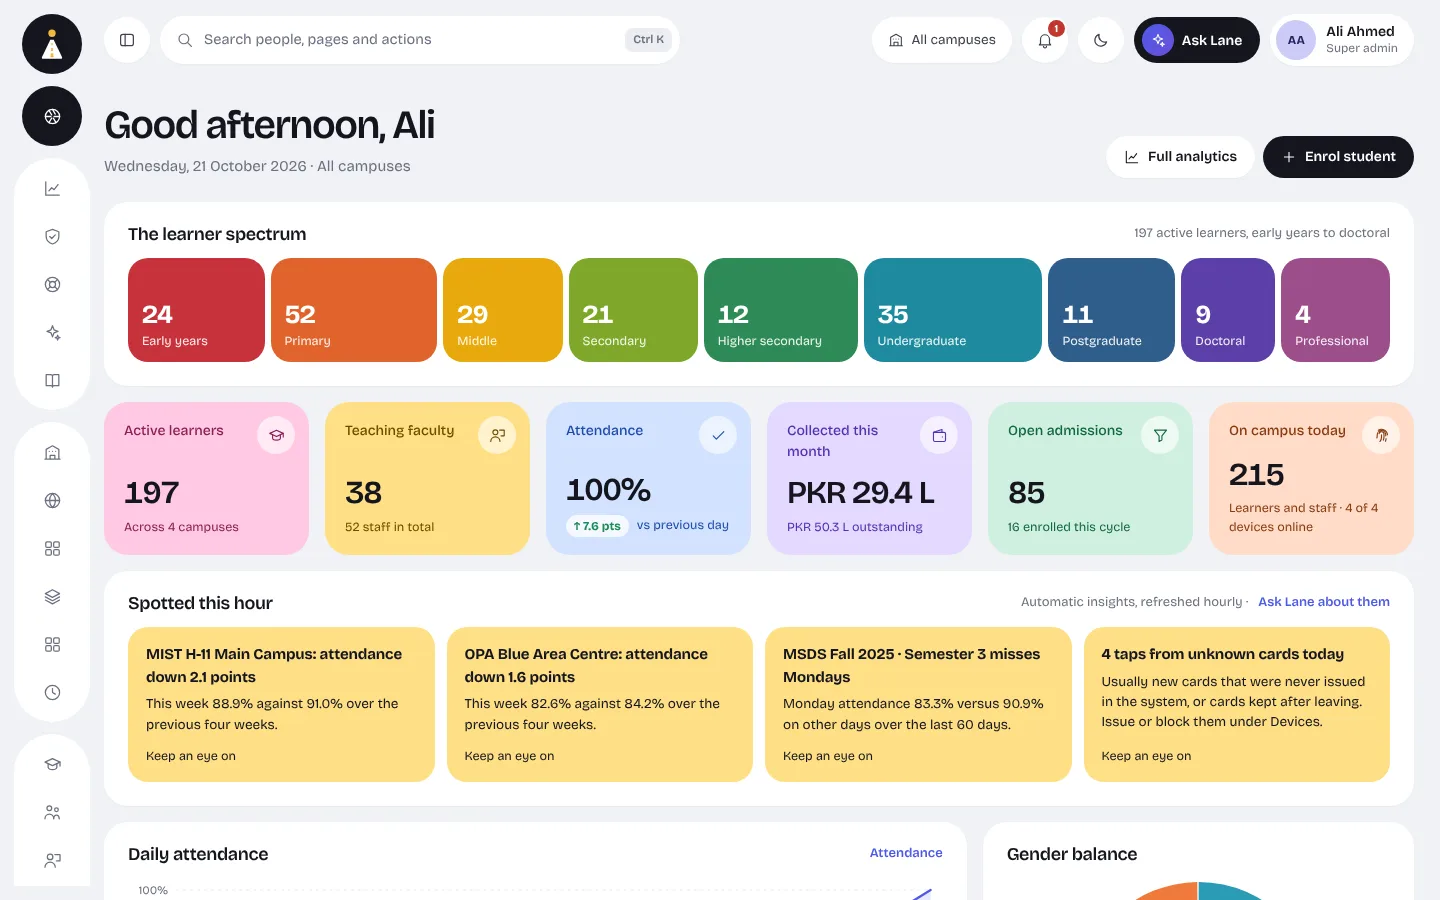Click the Full analytics button
This screenshot has width=1440, height=900.
click(x=1180, y=157)
